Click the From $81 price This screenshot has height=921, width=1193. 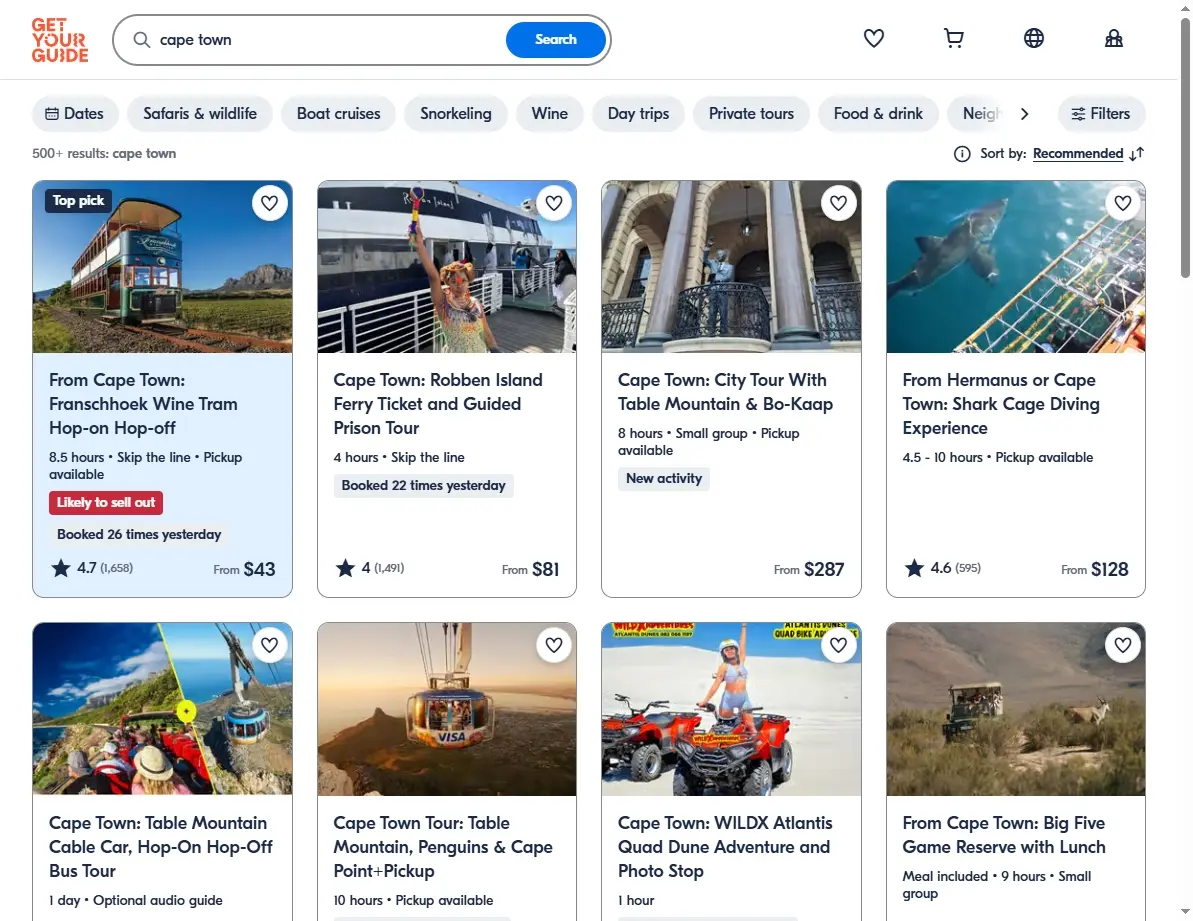pyautogui.click(x=530, y=570)
